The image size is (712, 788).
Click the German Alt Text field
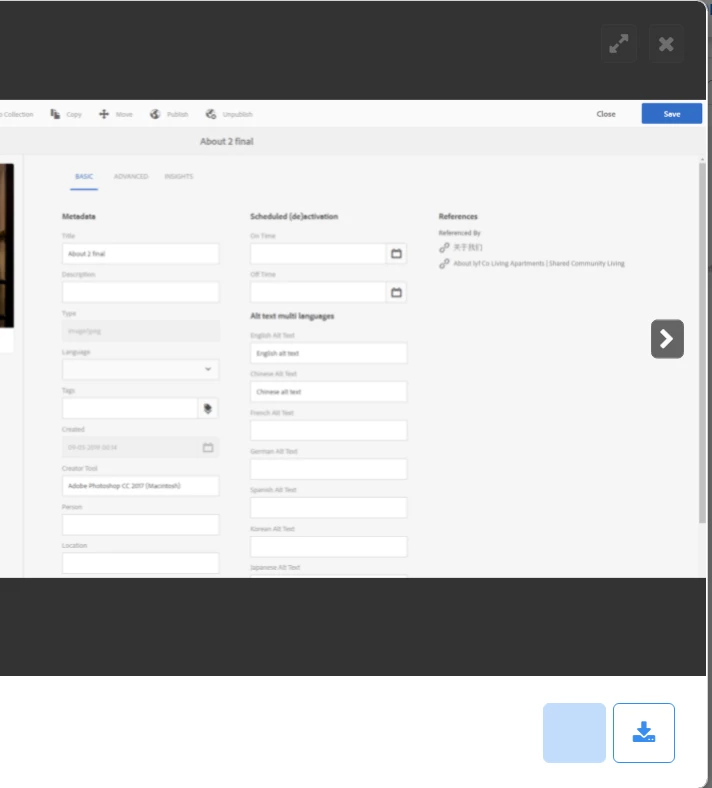329,469
